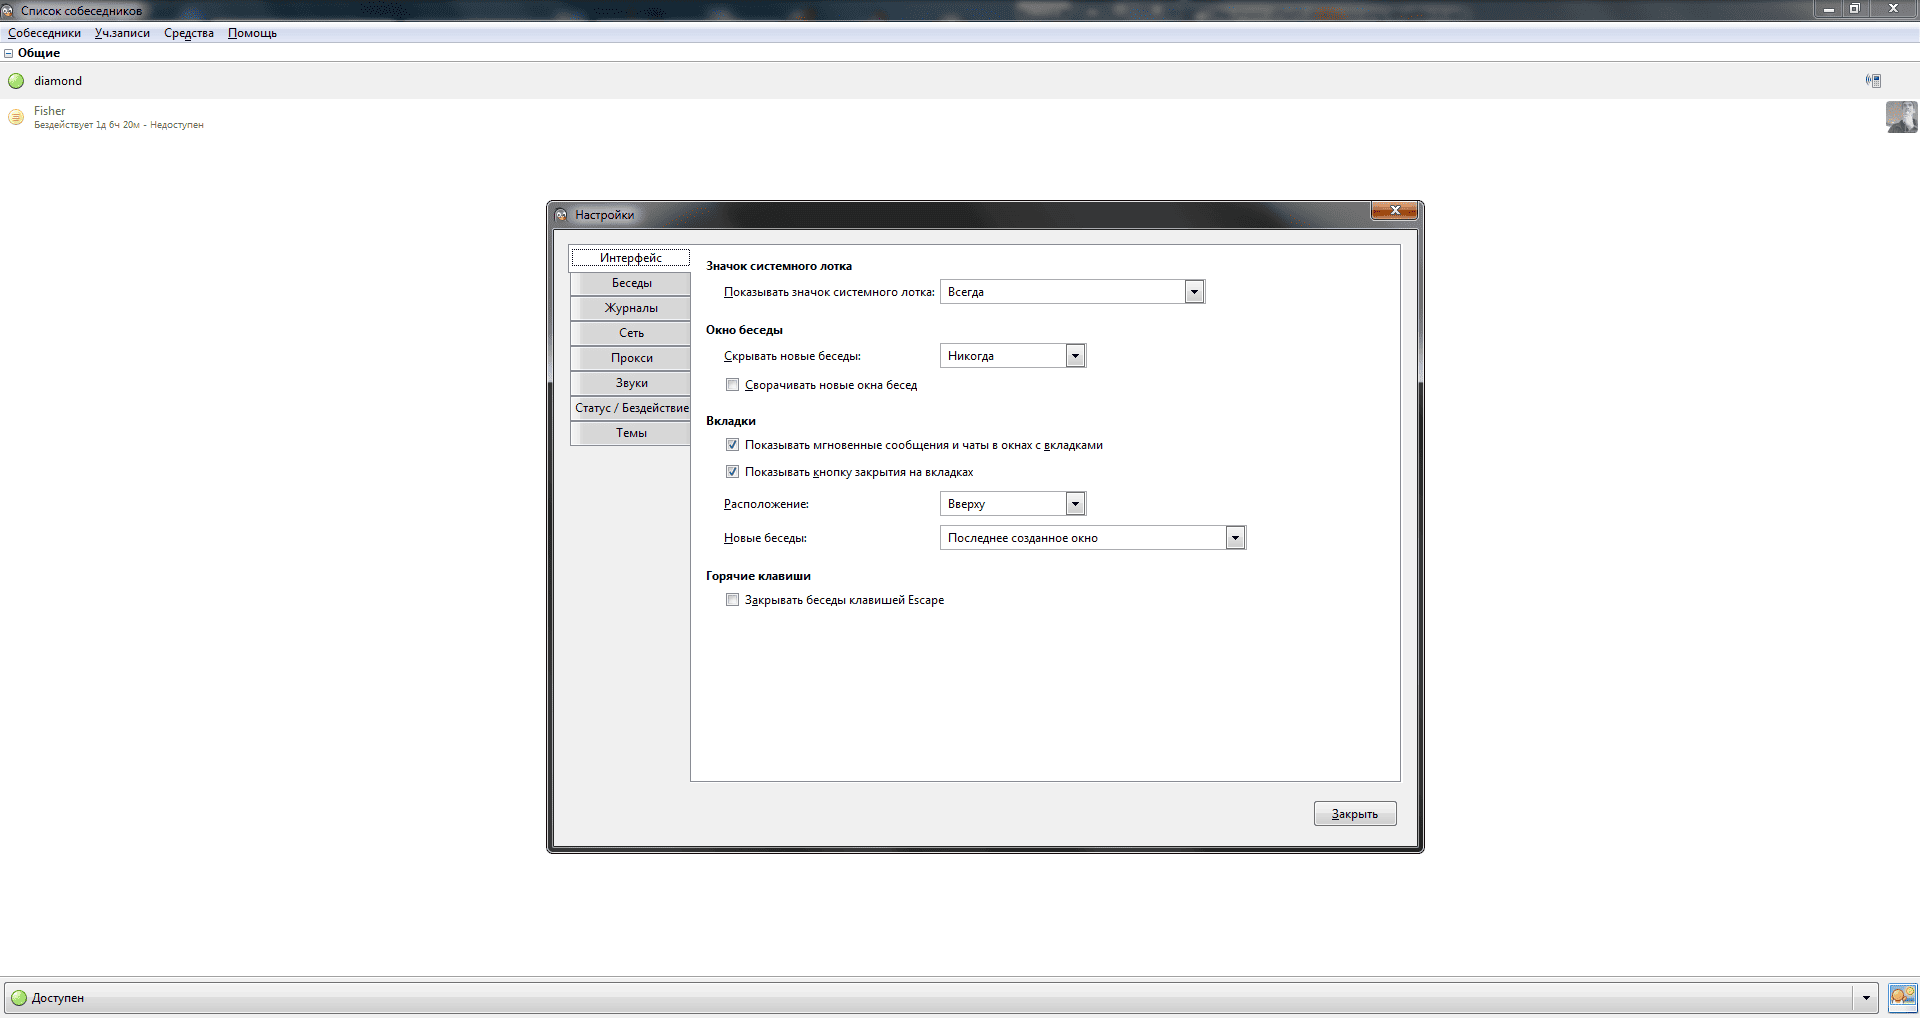This screenshot has width=1920, height=1018.
Task: Click the green status icon next to diamond
Action: click(x=16, y=81)
